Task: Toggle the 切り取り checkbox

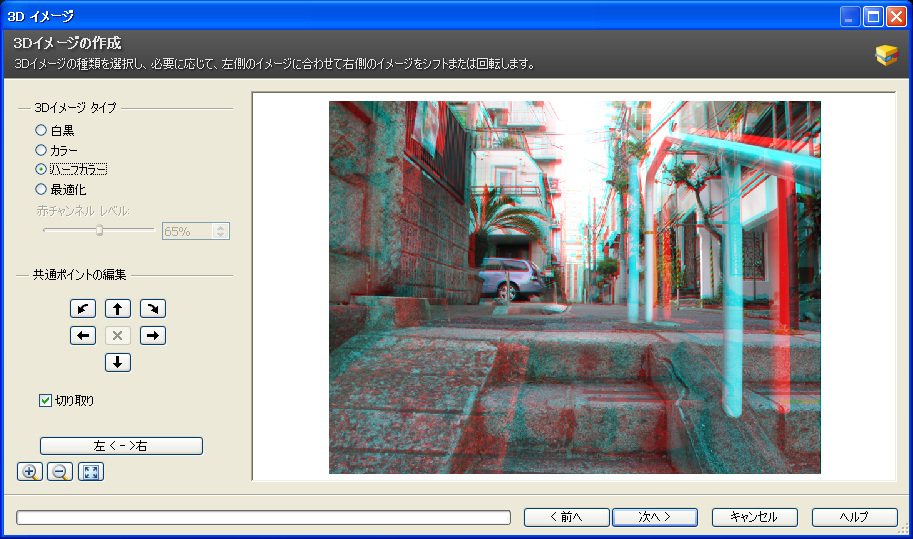Action: point(45,400)
